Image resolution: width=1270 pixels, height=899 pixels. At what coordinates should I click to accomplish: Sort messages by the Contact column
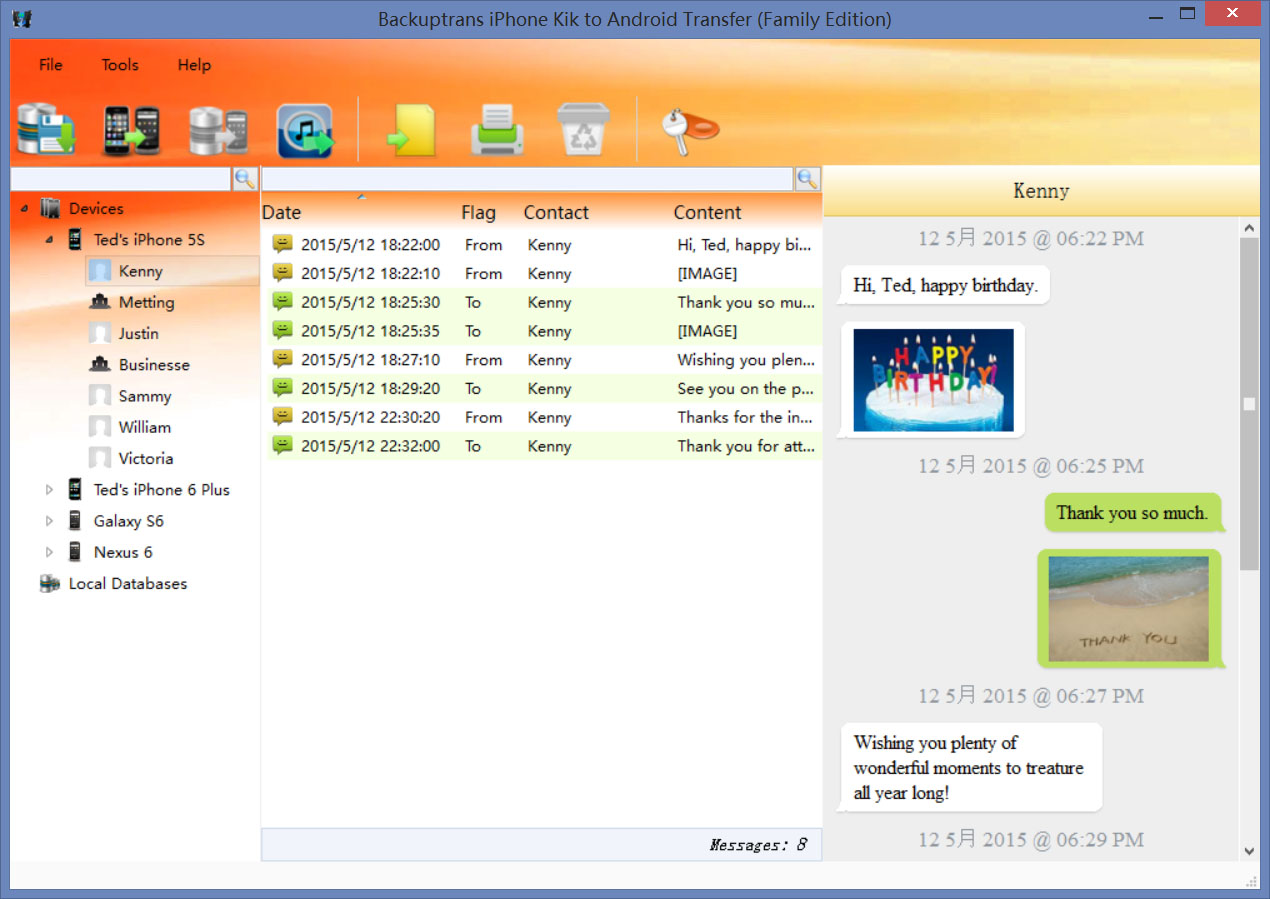(556, 212)
